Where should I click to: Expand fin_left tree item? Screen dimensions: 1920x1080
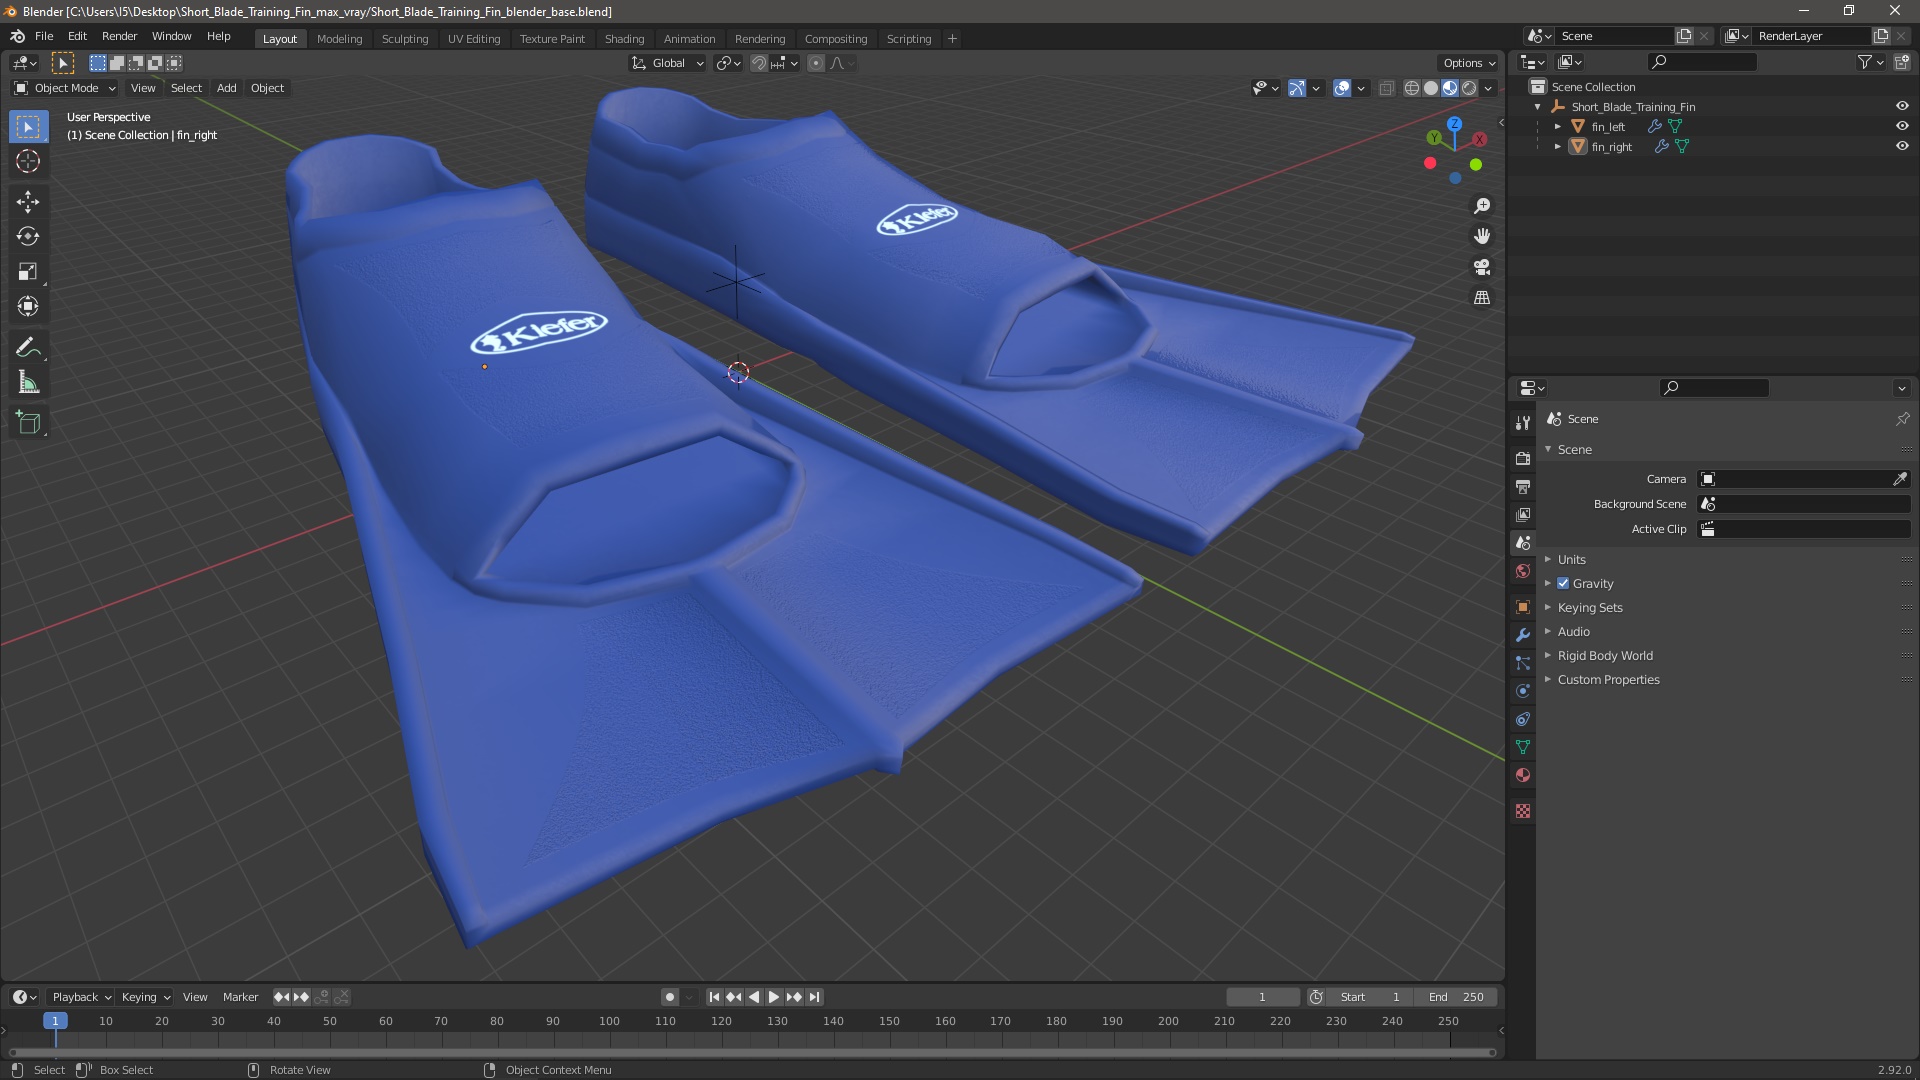pos(1558,126)
